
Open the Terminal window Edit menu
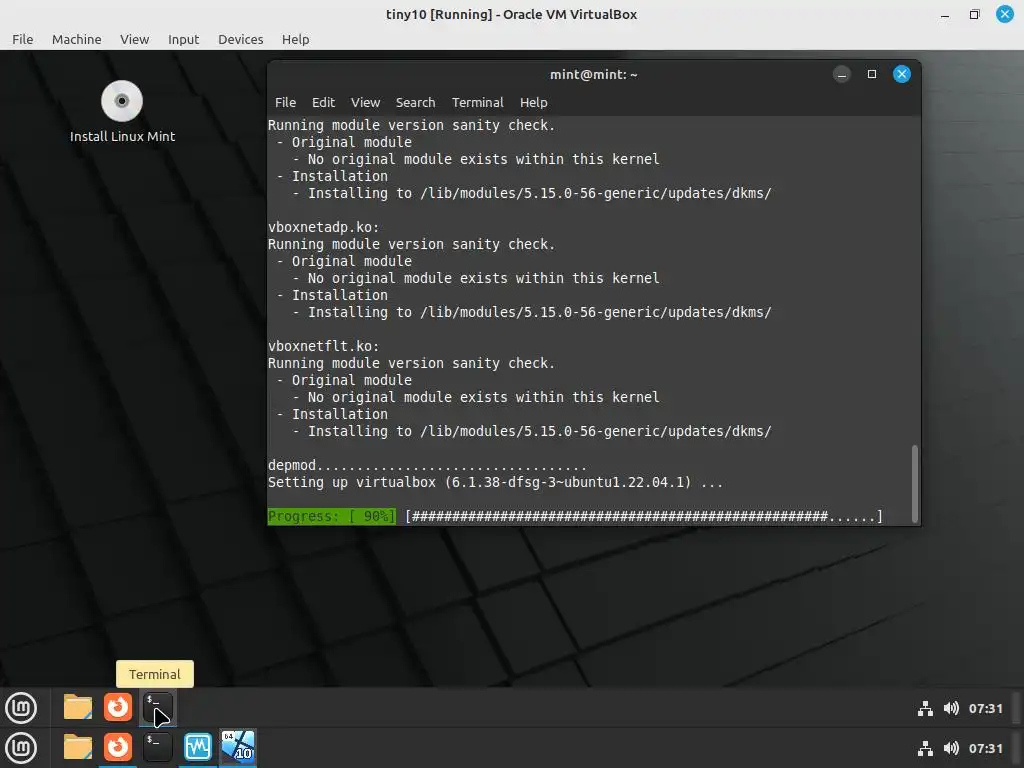[x=323, y=103]
